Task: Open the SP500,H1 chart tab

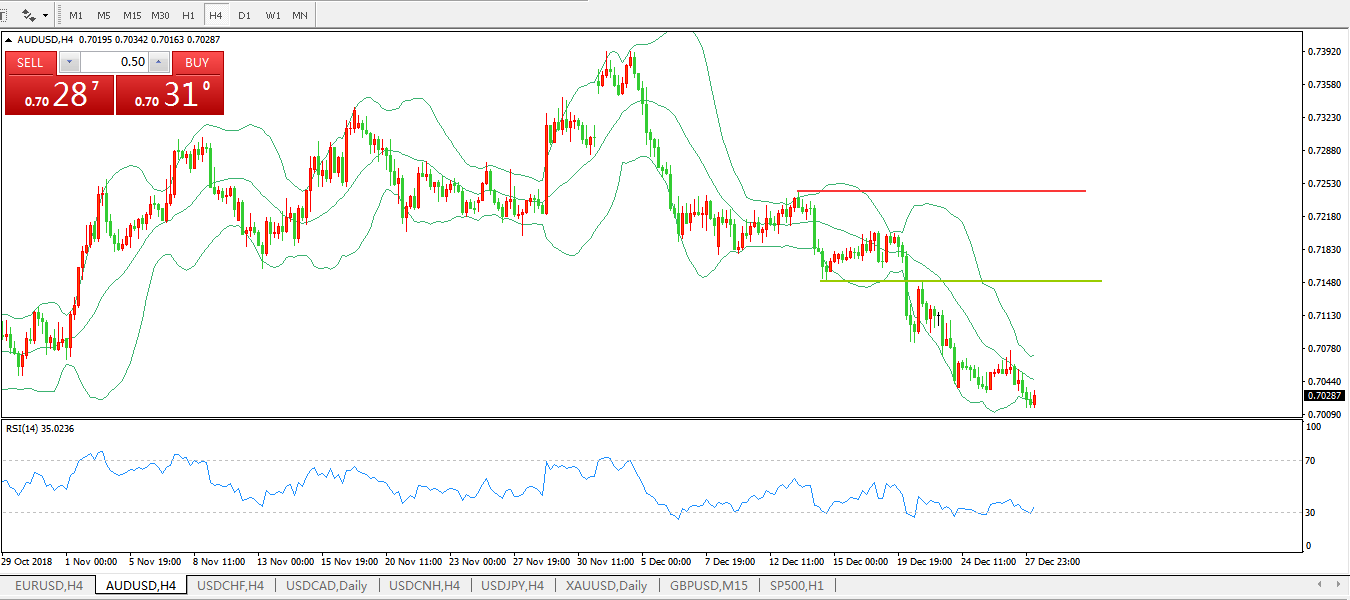Action: coord(796,585)
